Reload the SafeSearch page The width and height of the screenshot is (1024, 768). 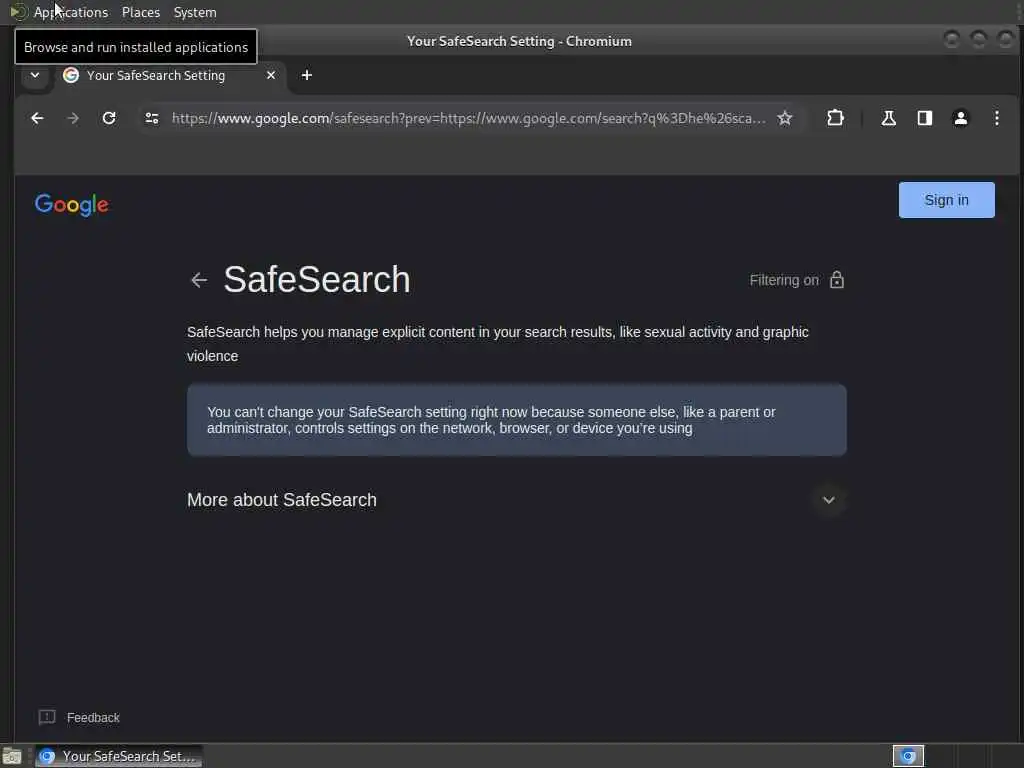[x=109, y=118]
